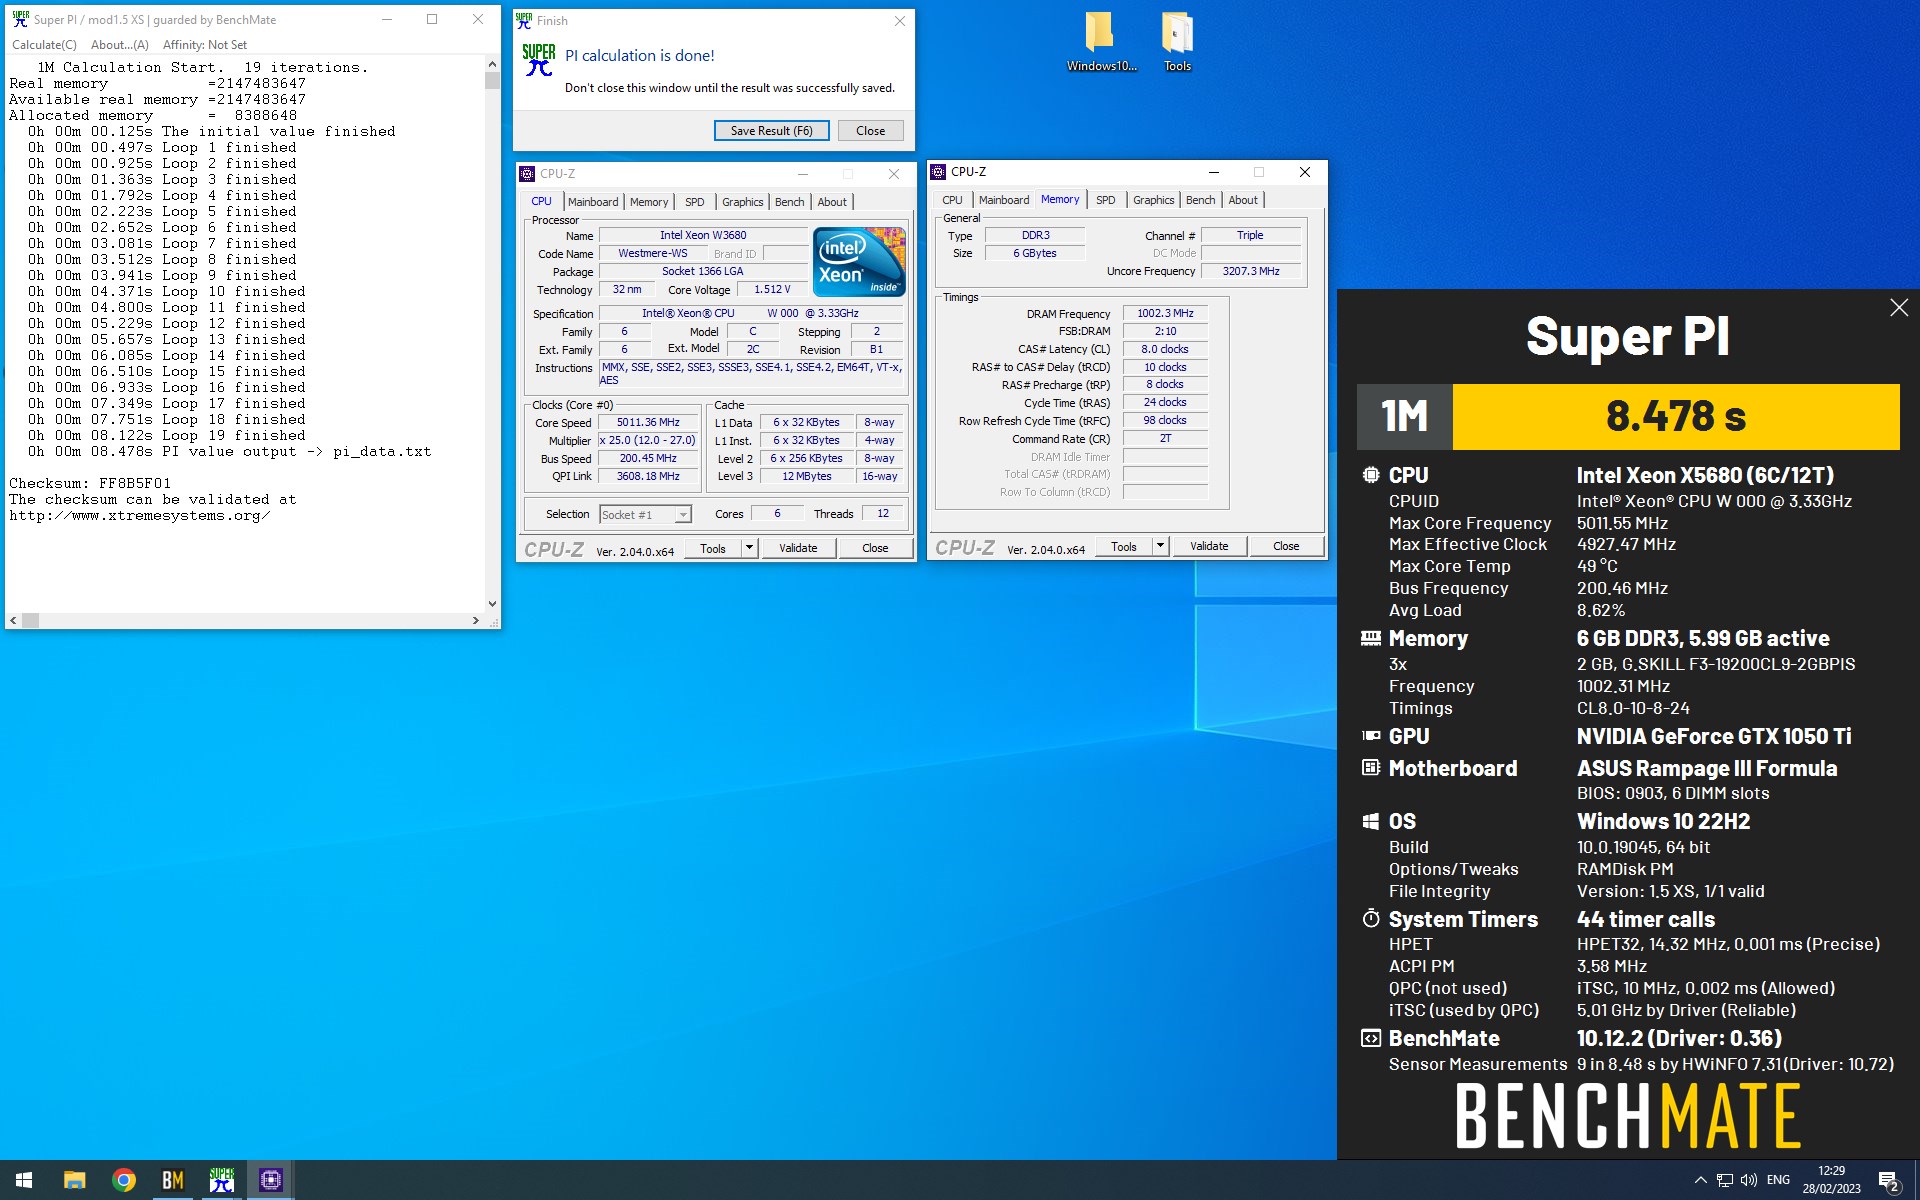Switch to Super PI taskbar icon
The width and height of the screenshot is (1920, 1200).
[221, 1180]
